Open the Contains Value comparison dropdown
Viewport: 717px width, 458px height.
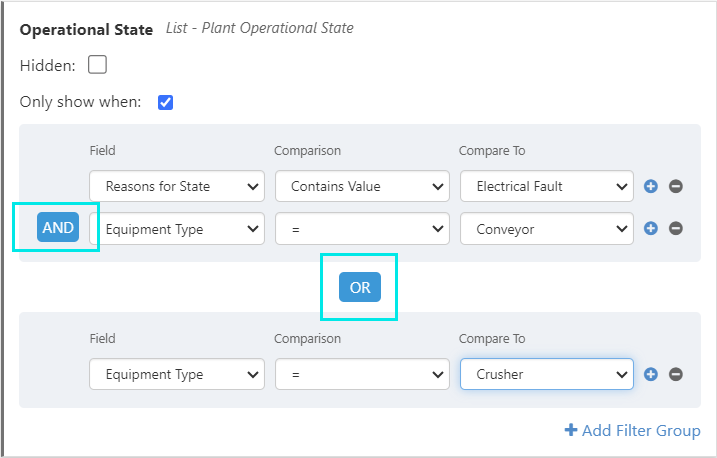(362, 186)
